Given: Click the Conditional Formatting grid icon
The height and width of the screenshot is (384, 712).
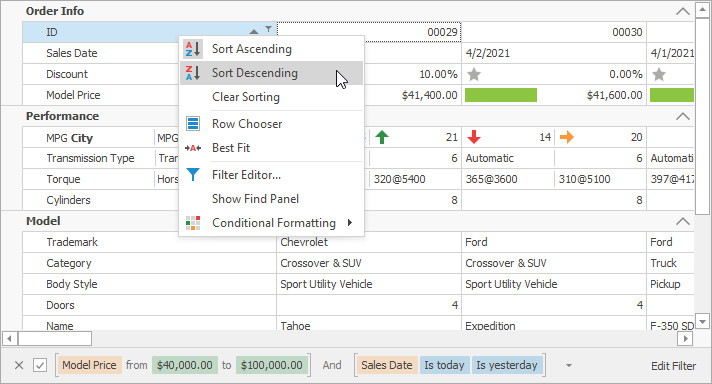Looking at the screenshot, I should 193,223.
